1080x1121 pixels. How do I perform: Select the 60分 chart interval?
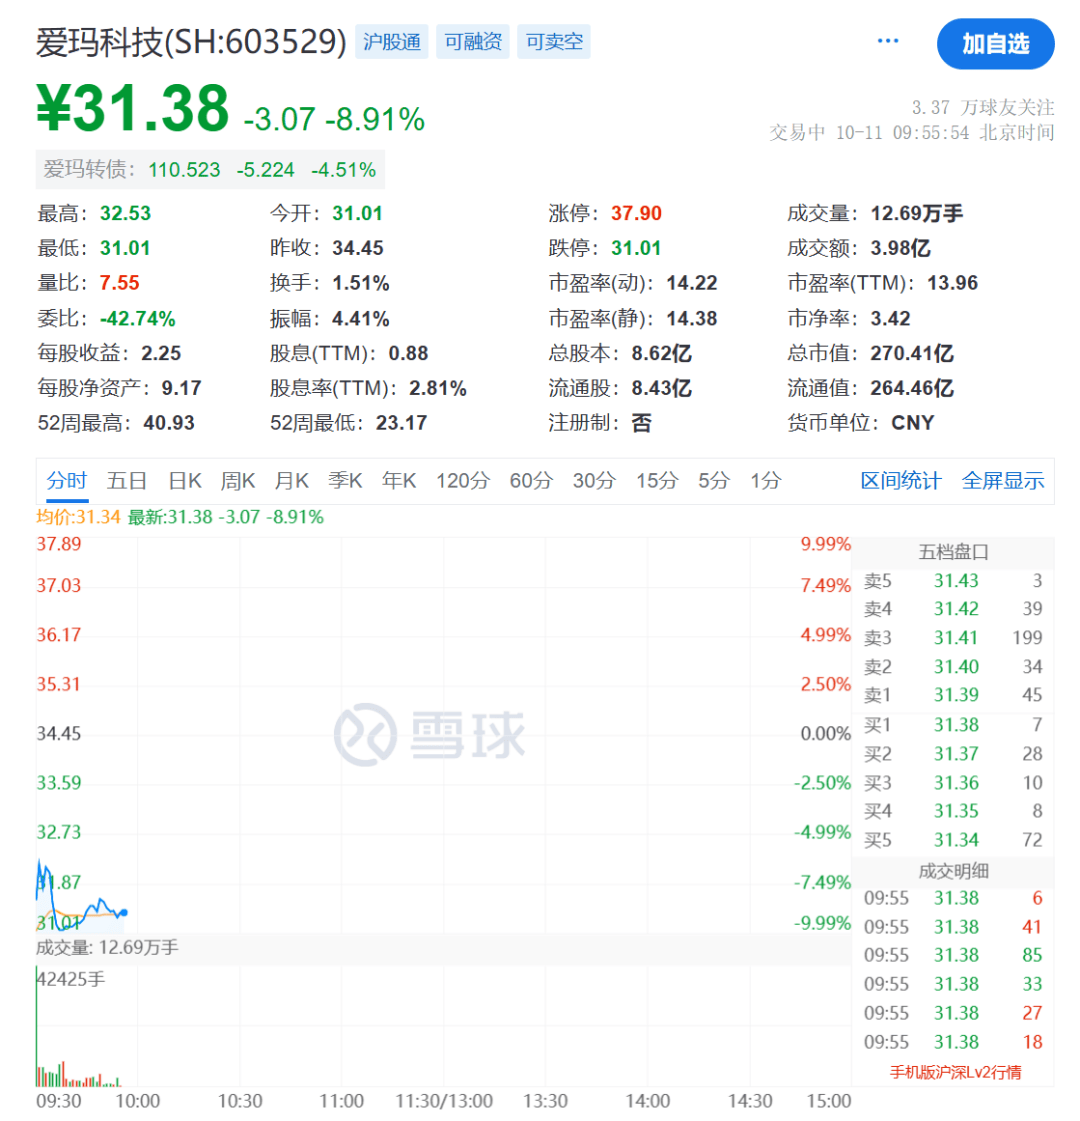click(531, 480)
